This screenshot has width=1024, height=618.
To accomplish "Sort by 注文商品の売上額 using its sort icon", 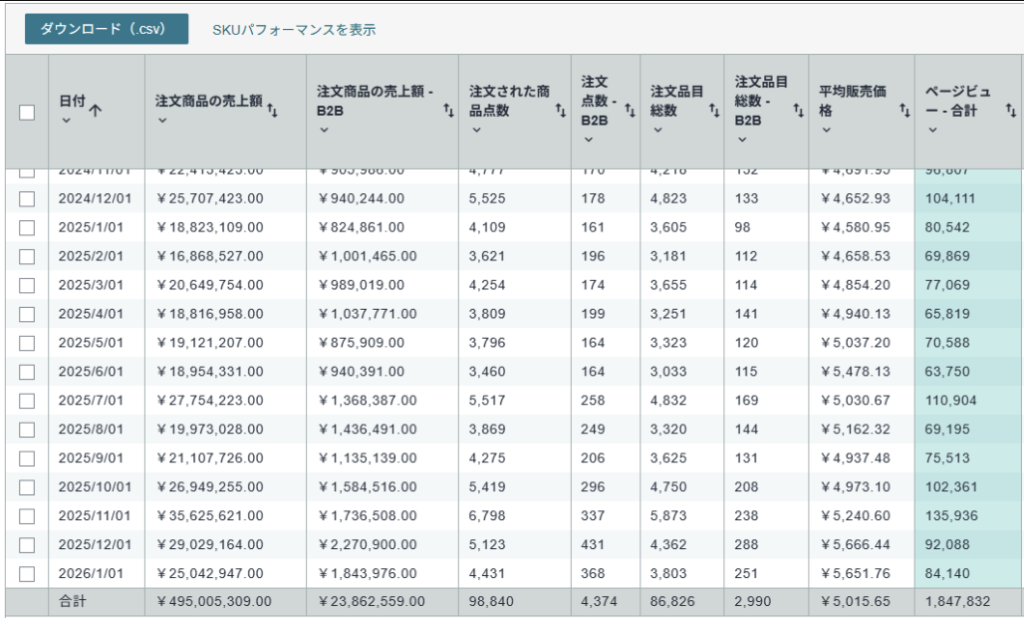I will click(272, 110).
